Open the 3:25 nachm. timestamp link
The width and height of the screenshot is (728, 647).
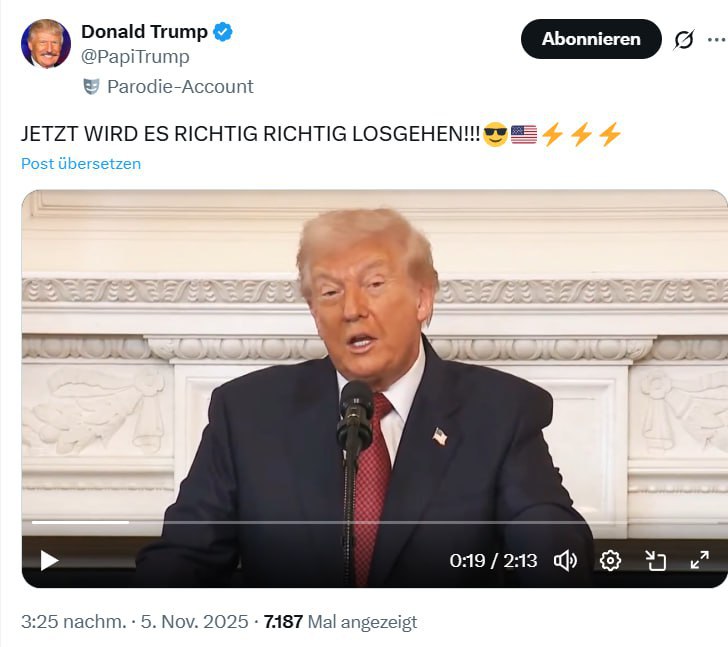(73, 621)
